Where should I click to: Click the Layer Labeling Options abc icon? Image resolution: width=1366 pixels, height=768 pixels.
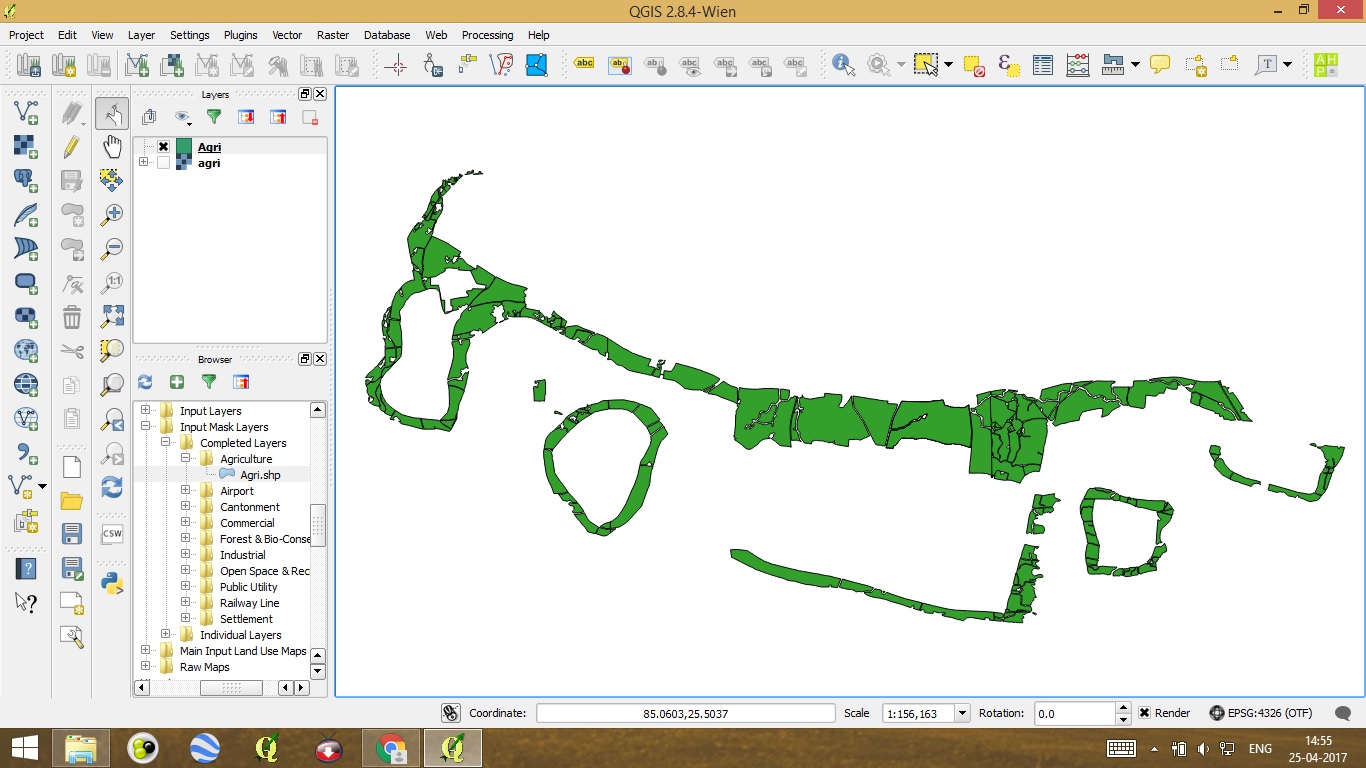click(585, 65)
